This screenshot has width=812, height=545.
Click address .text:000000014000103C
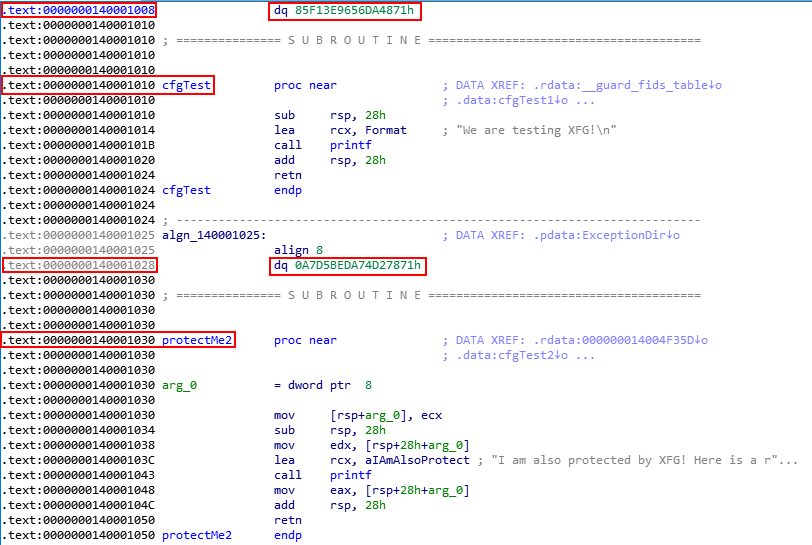tap(78, 461)
